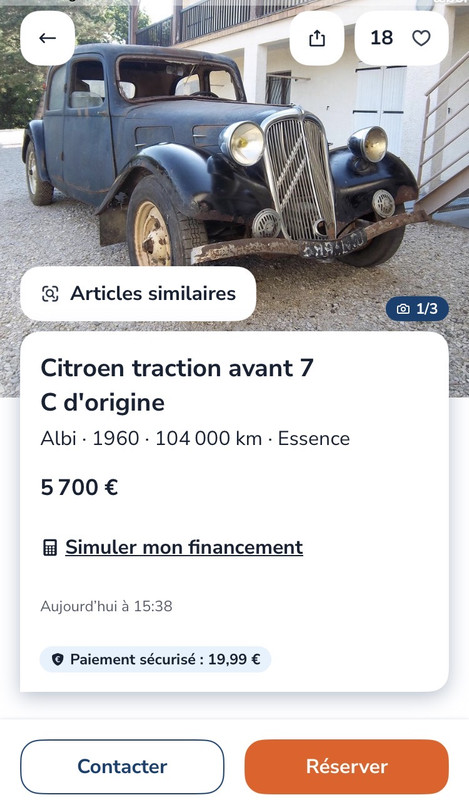The width and height of the screenshot is (469, 800).
Task: Click the camera icon in photo counter
Action: coord(403,309)
